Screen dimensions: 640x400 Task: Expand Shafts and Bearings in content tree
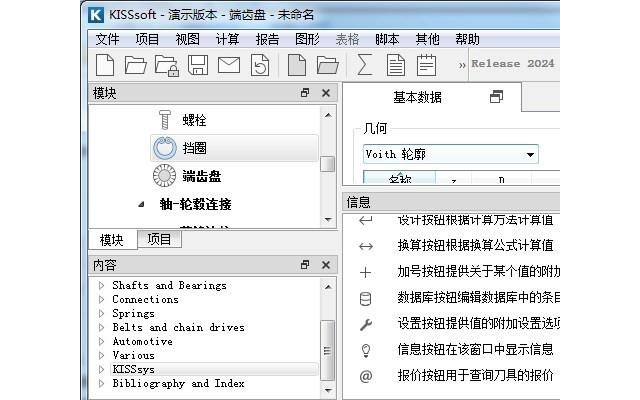click(x=101, y=285)
